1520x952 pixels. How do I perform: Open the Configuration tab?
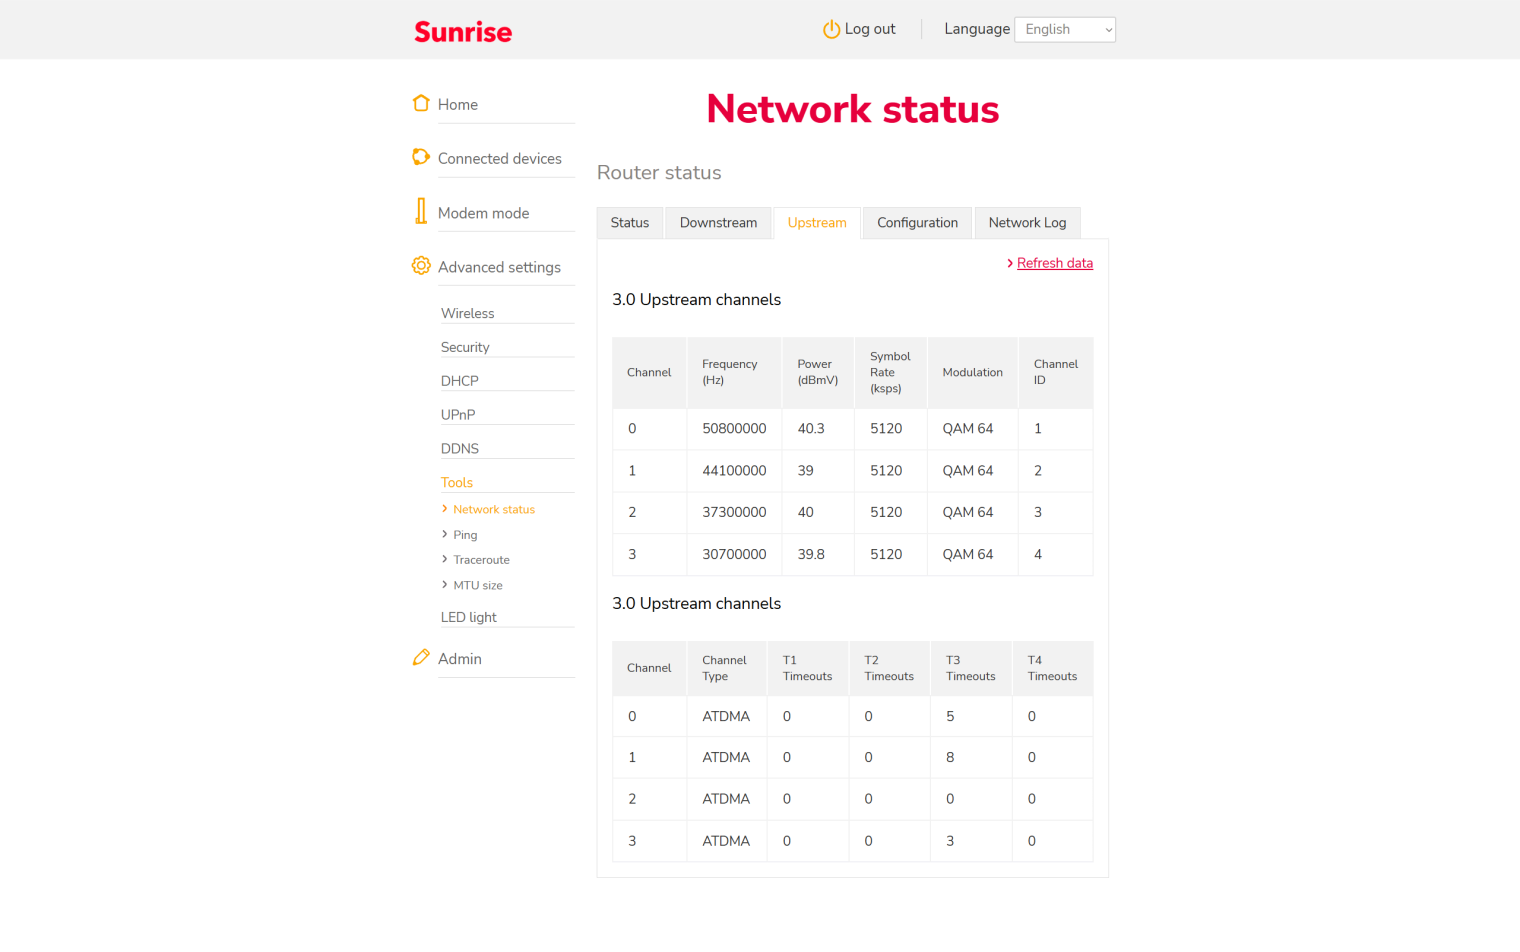tap(918, 223)
